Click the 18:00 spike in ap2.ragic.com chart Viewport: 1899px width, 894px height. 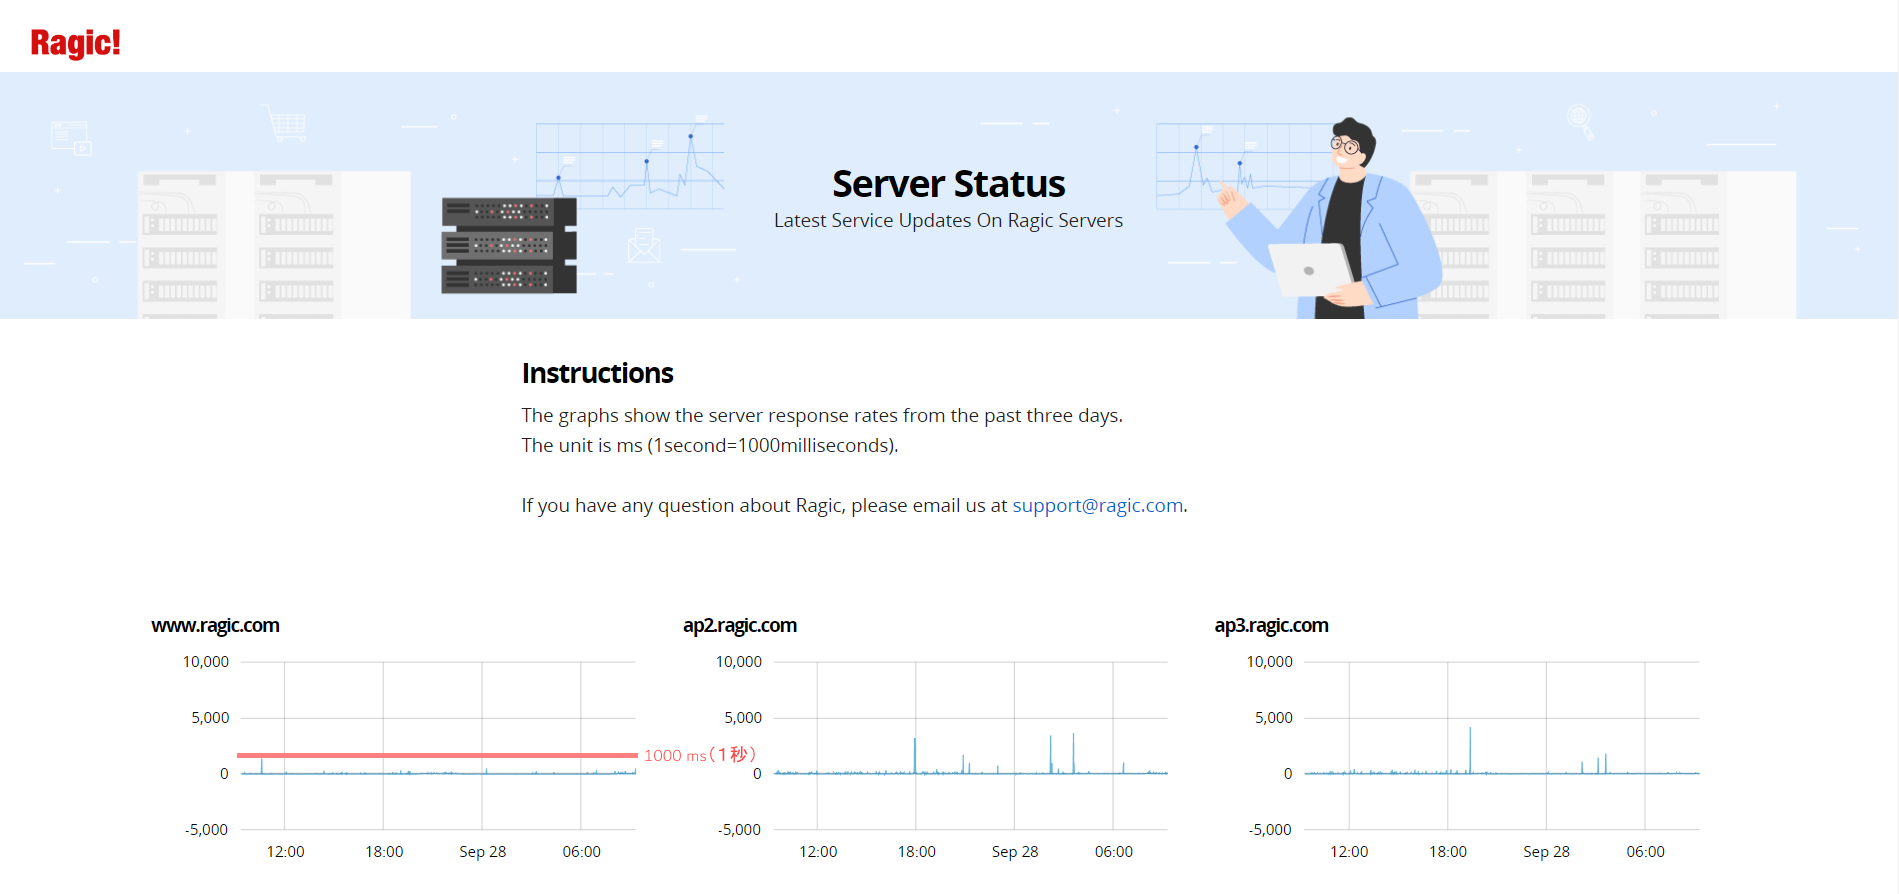914,755
